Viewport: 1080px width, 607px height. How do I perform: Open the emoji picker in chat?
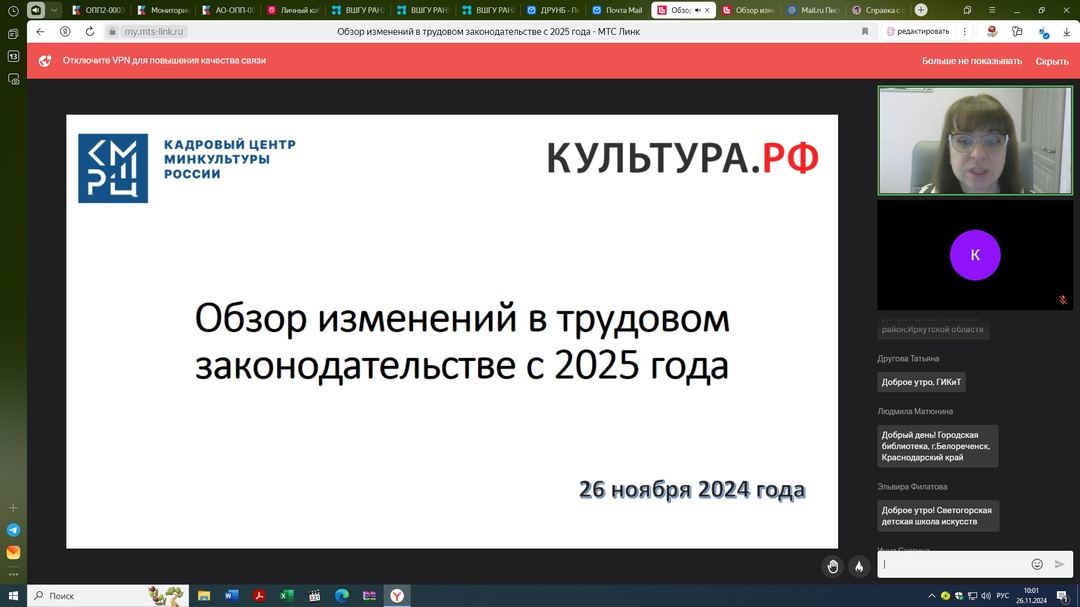tap(1037, 564)
